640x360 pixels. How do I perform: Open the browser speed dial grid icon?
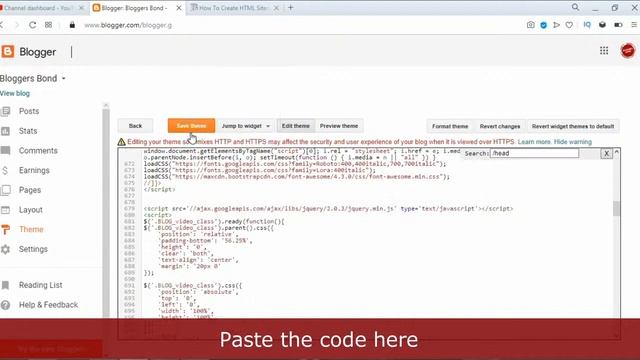tap(48, 25)
